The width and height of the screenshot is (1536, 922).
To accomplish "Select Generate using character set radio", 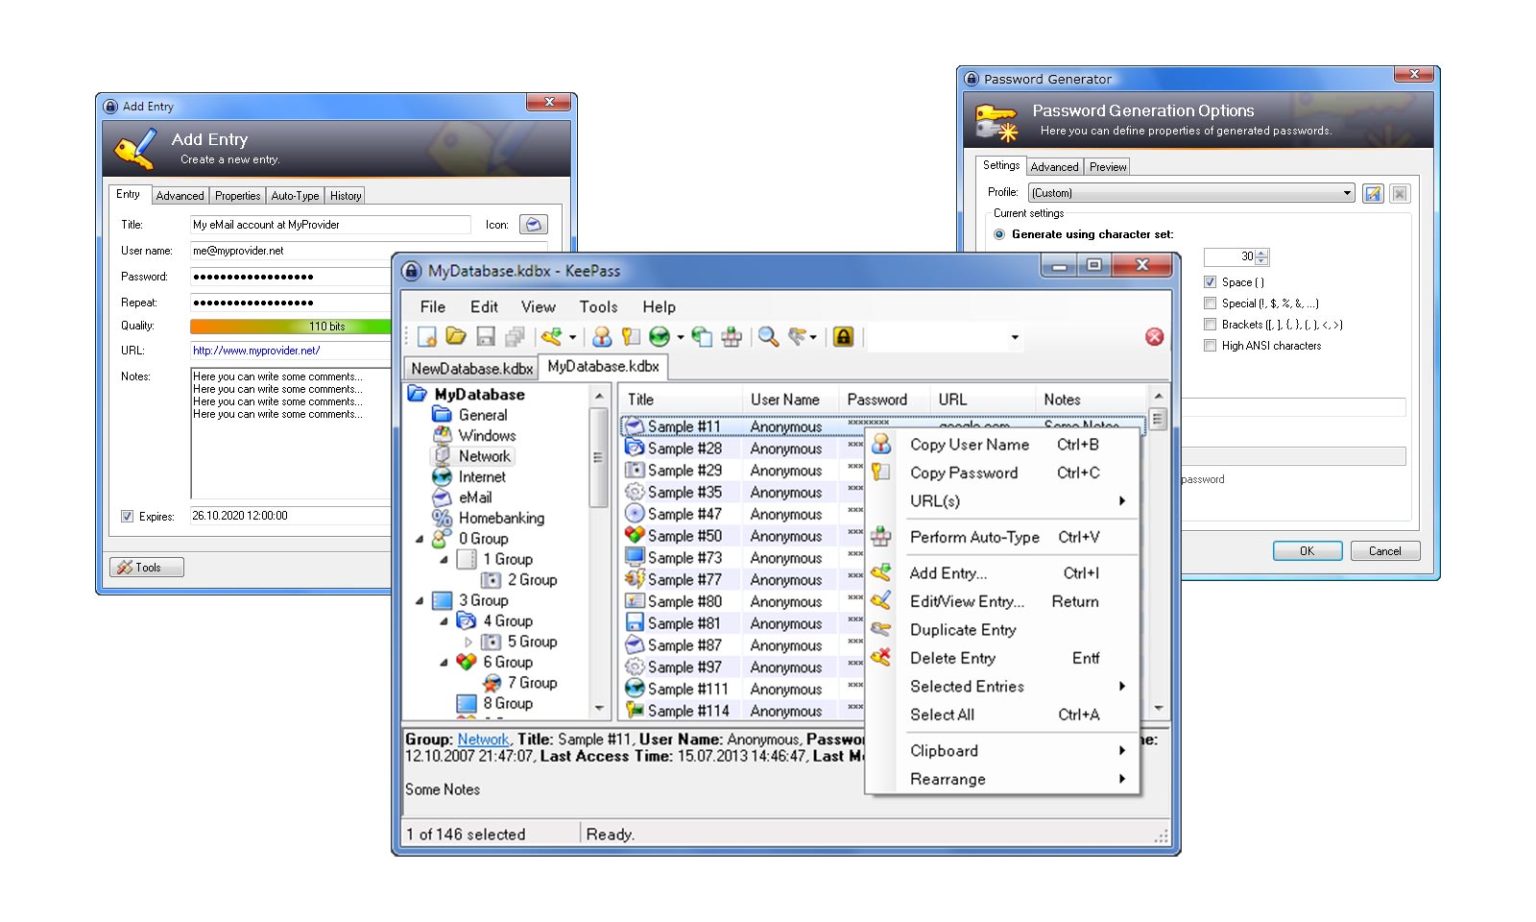I will click(x=999, y=234).
